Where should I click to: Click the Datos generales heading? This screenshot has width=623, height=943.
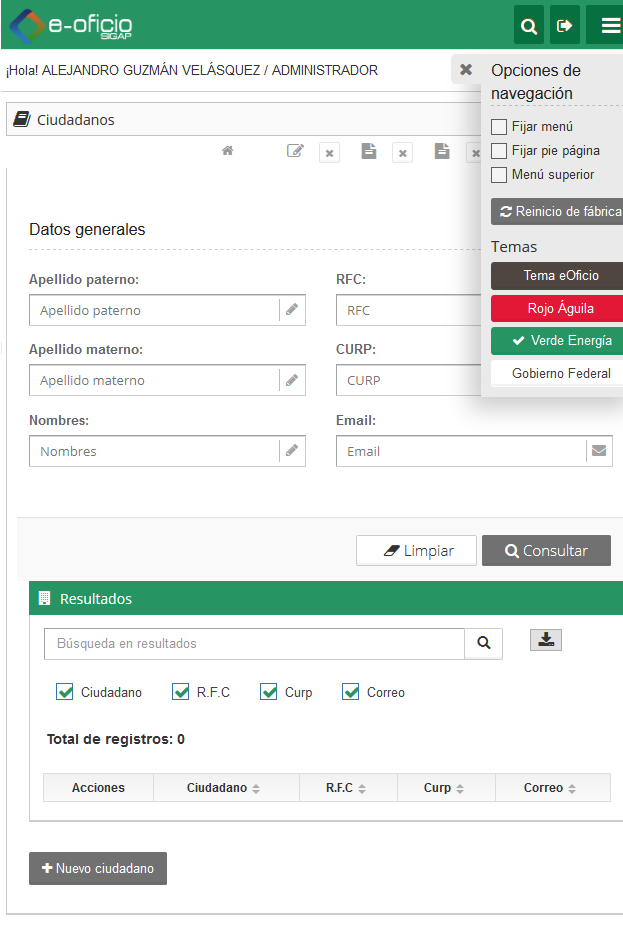click(87, 229)
